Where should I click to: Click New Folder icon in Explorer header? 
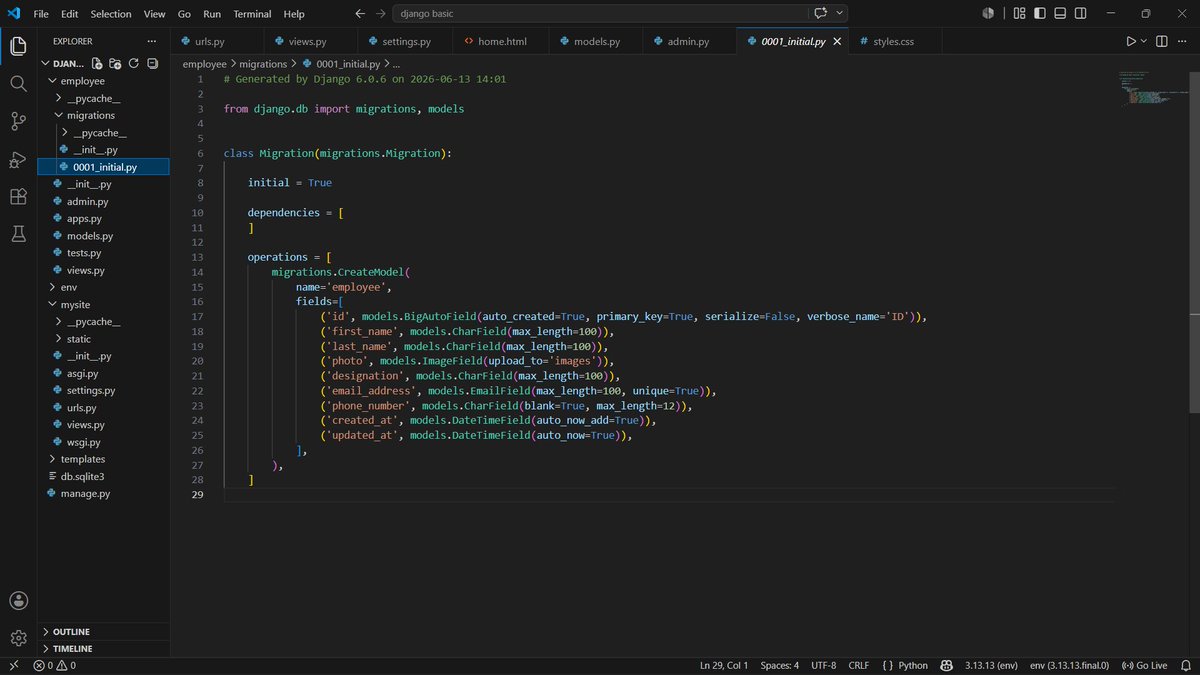click(115, 63)
